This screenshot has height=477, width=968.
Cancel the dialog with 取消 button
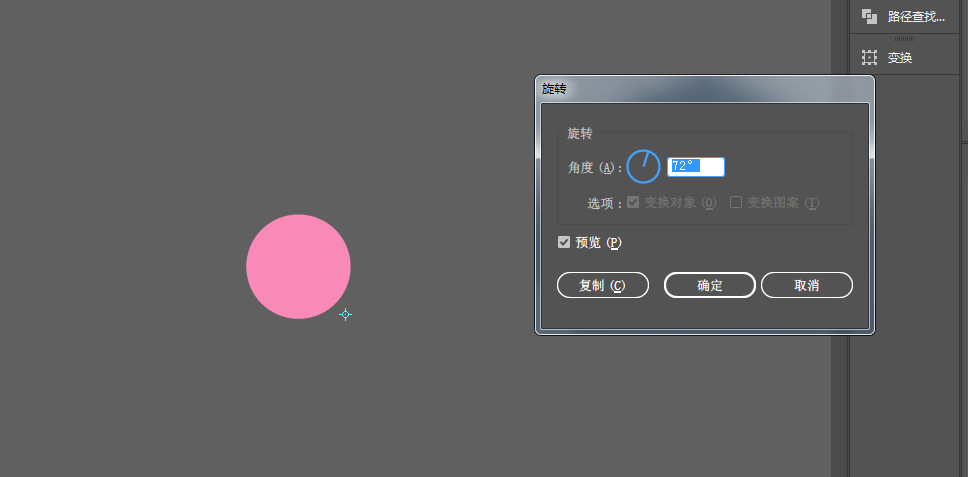(x=806, y=285)
